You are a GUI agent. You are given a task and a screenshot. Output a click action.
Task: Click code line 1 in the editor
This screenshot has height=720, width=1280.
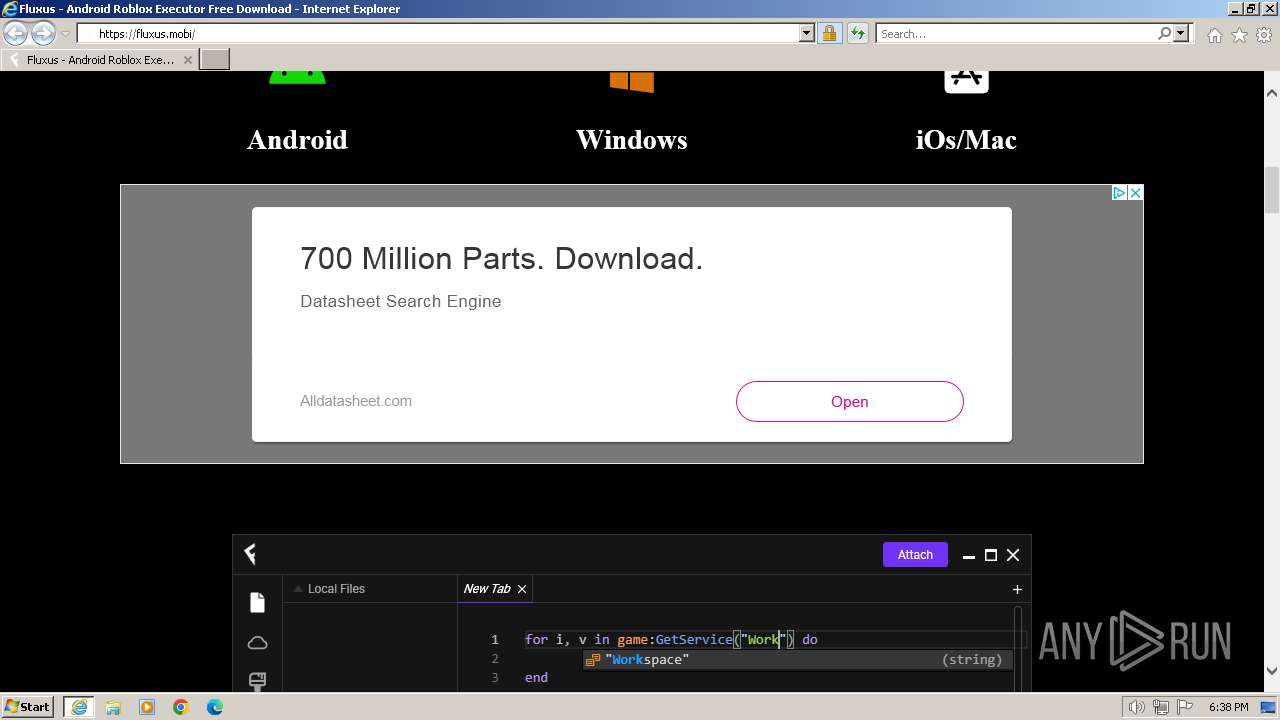tap(671, 639)
